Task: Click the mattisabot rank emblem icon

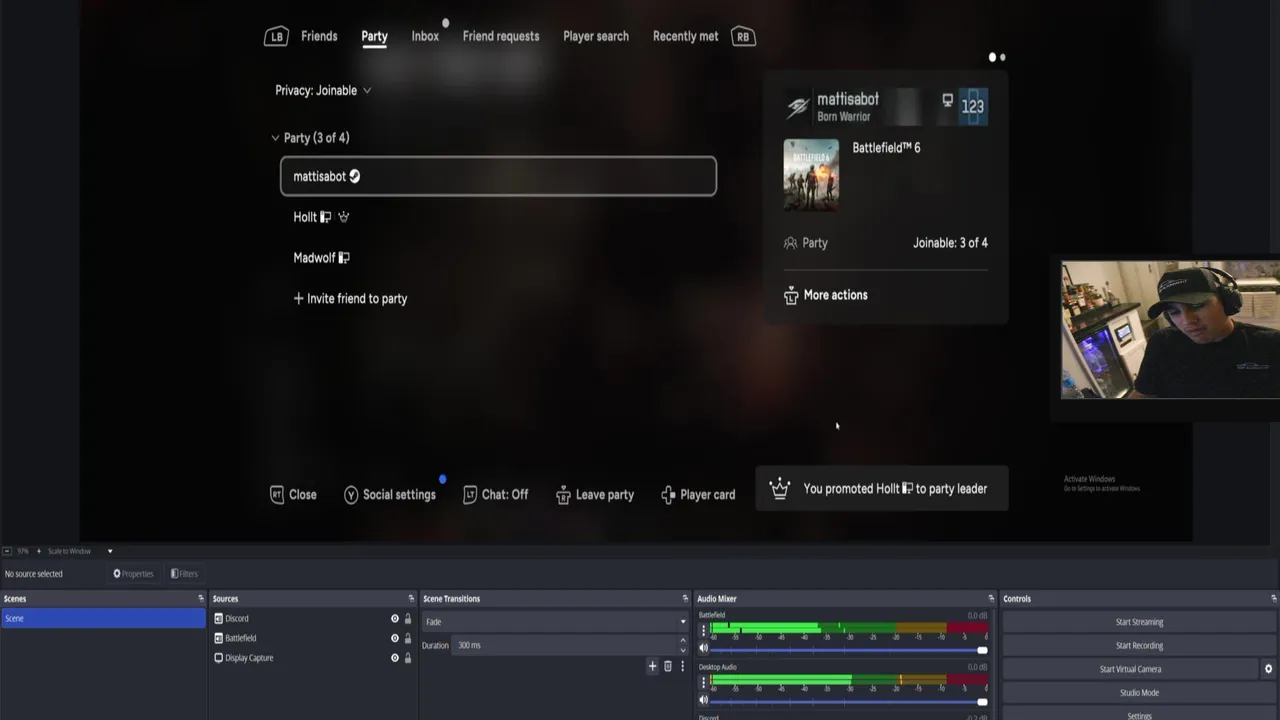Action: pos(797,107)
